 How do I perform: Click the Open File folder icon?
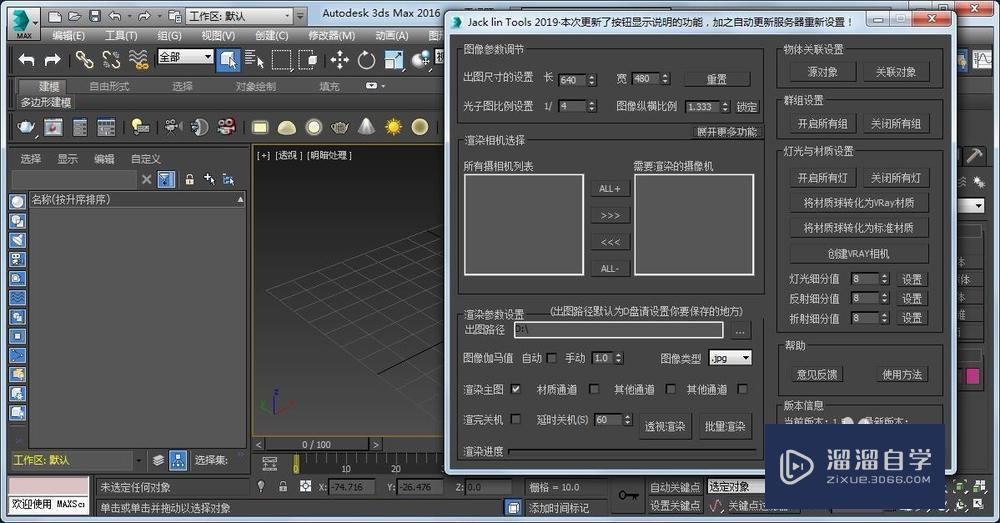click(x=75, y=16)
